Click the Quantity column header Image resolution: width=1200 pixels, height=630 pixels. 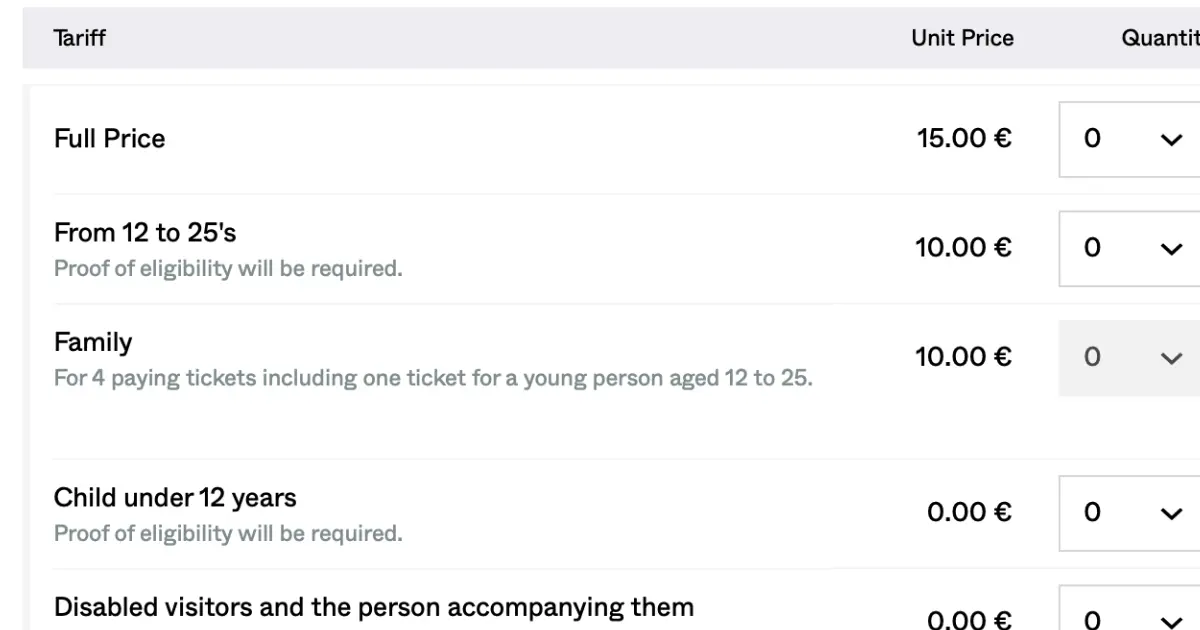(1160, 38)
